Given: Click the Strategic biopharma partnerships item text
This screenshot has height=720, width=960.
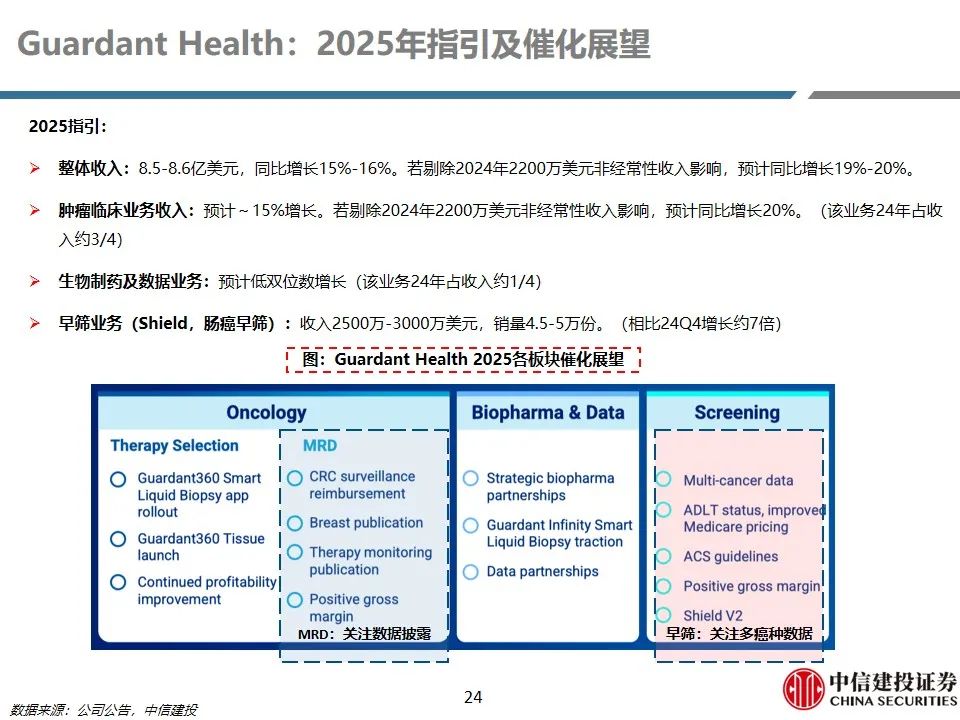Looking at the screenshot, I should [x=550, y=487].
